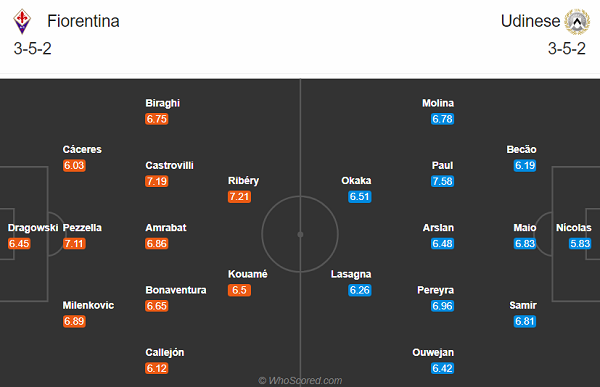Click Castrovilli's 7.19 rating badge
The height and width of the screenshot is (387, 600).
(x=157, y=181)
